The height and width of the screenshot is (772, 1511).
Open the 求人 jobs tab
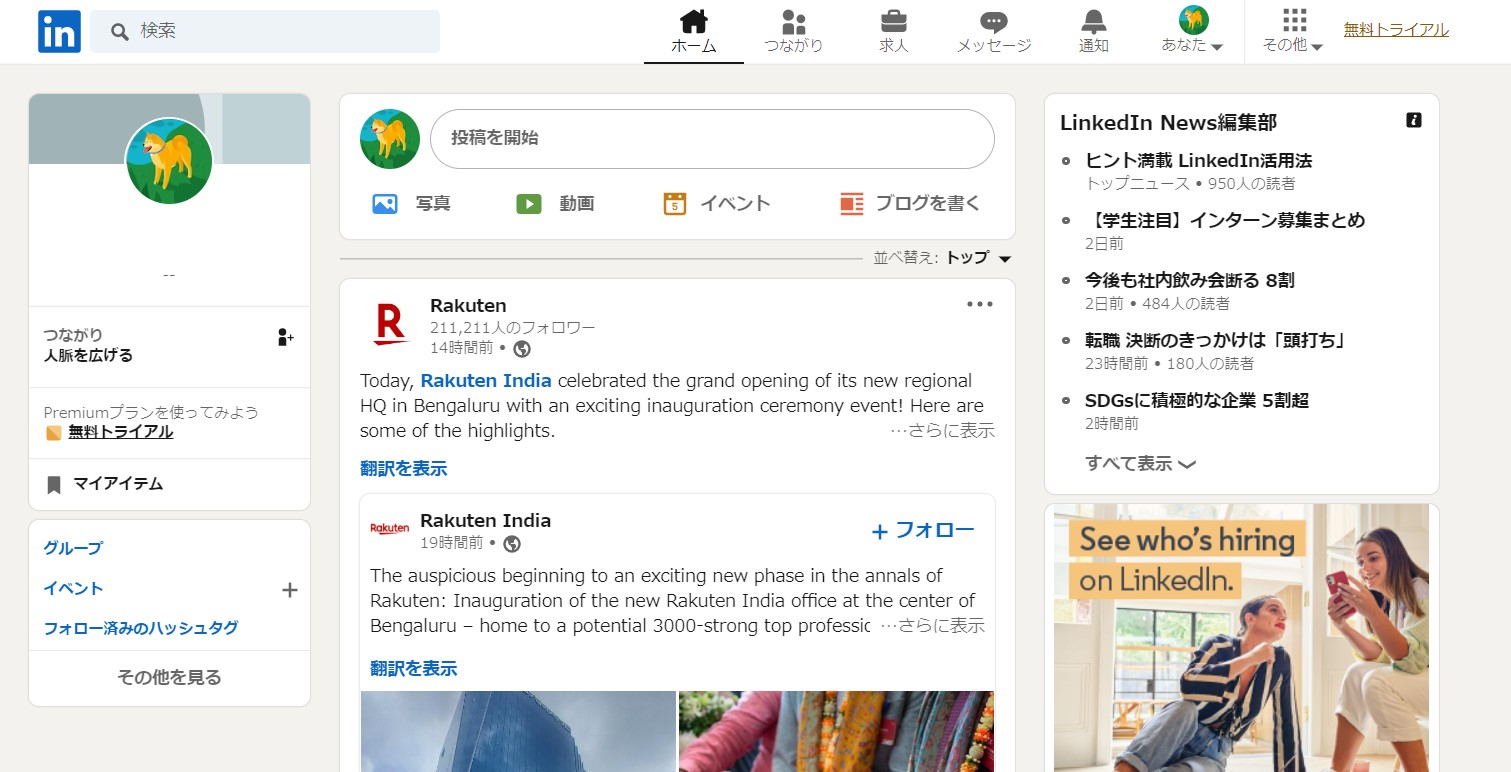click(x=894, y=32)
